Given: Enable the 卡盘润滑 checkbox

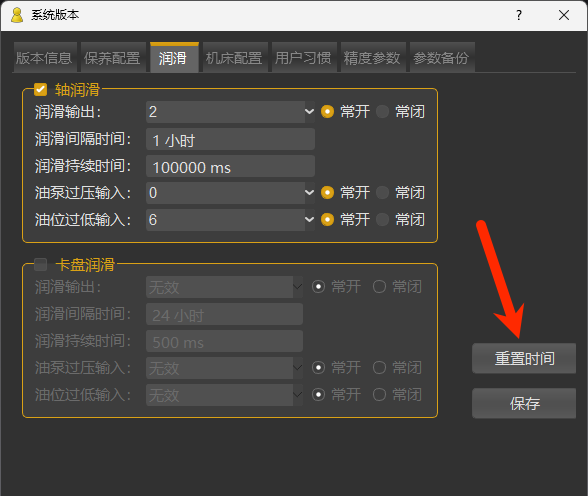Looking at the screenshot, I should pos(40,264).
